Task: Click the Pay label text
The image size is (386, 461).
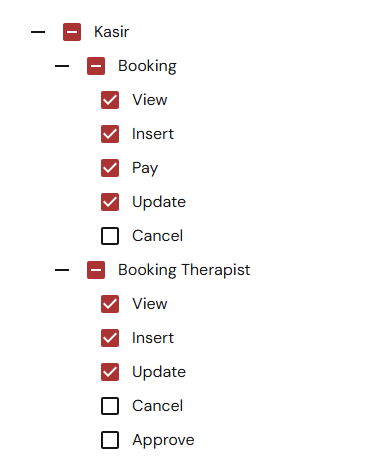Action: [145, 168]
